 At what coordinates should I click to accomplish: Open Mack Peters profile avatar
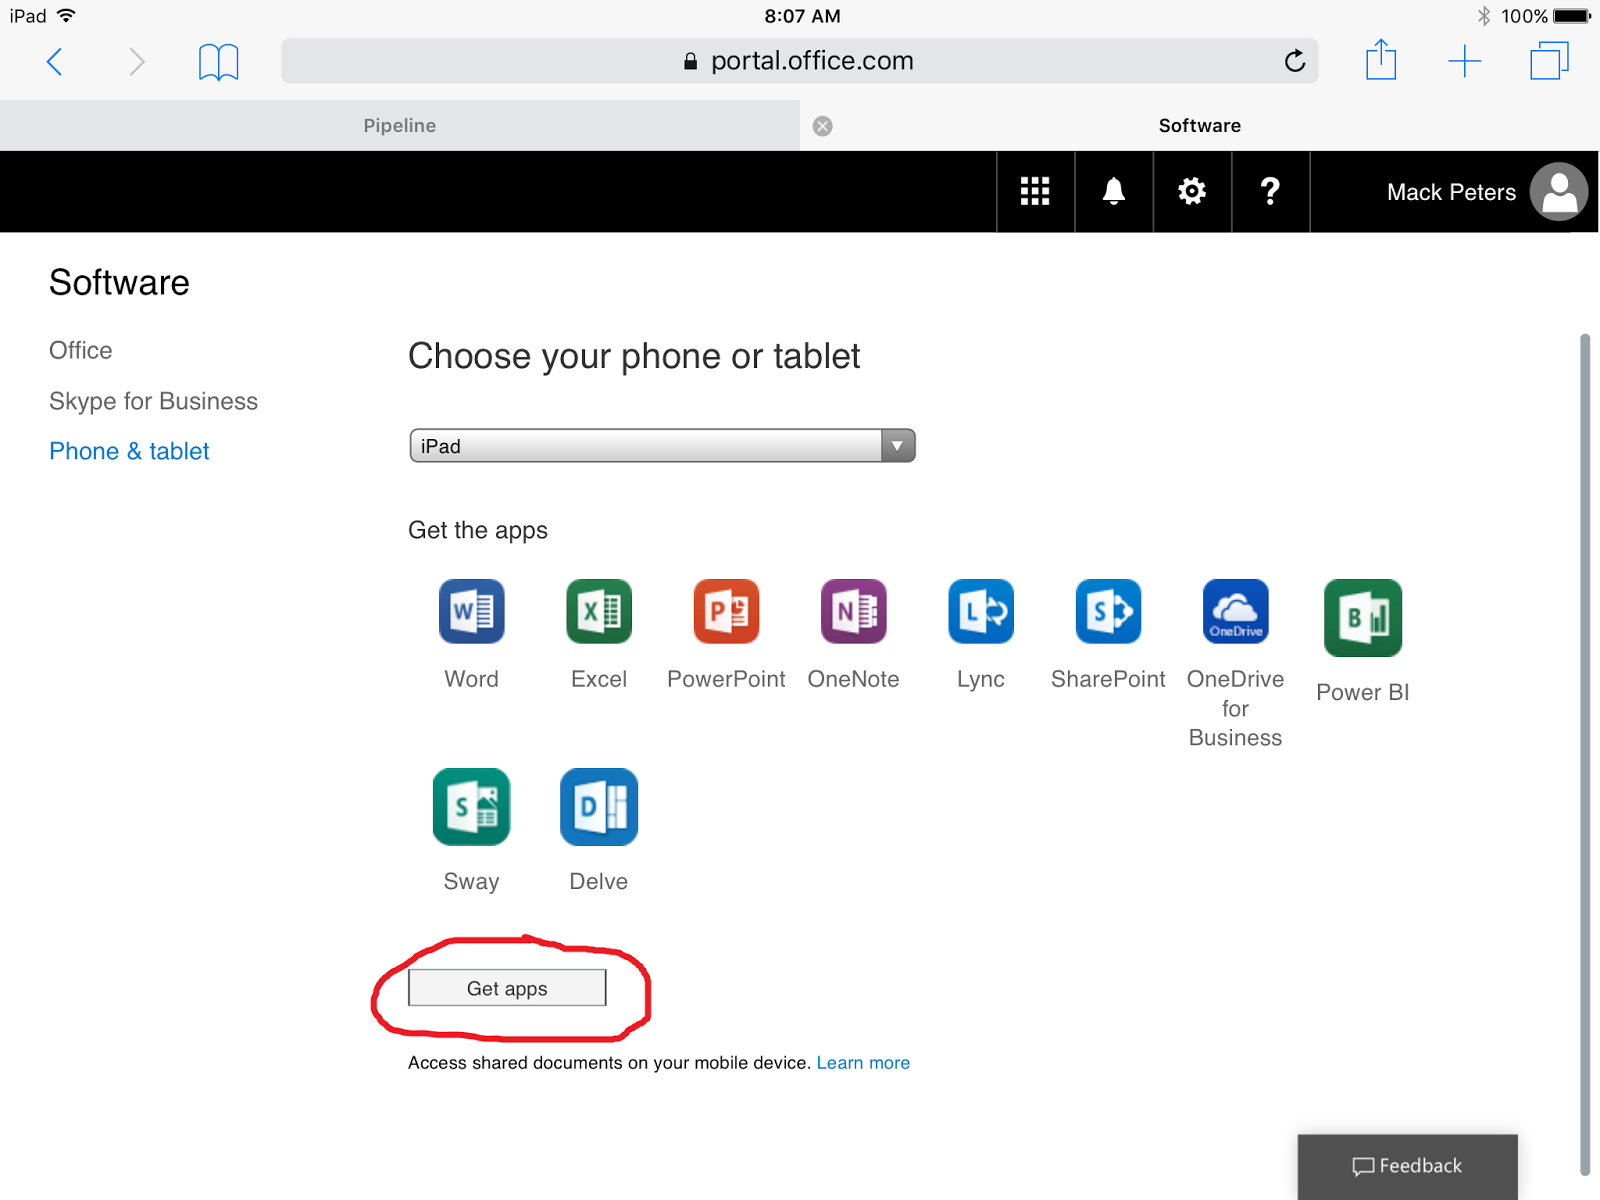click(x=1559, y=191)
